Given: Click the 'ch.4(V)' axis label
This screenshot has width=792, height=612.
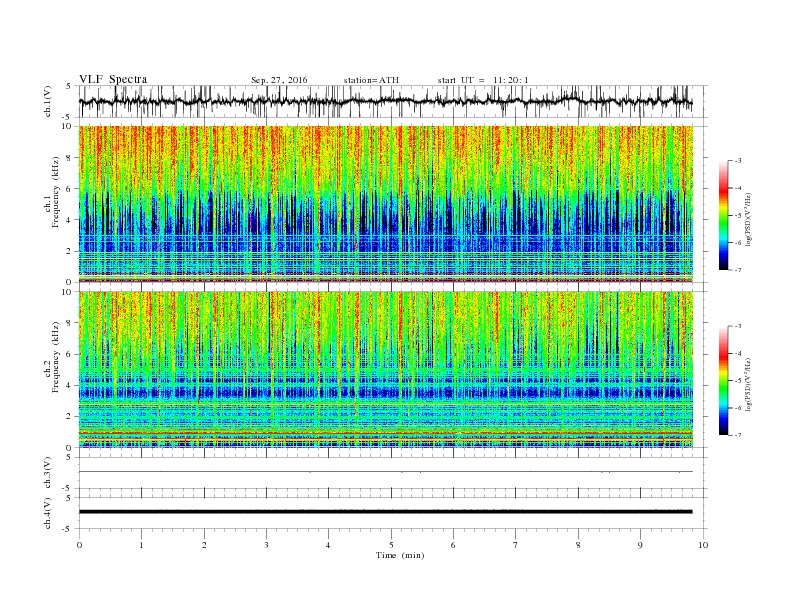Looking at the screenshot, I should 48,513.
